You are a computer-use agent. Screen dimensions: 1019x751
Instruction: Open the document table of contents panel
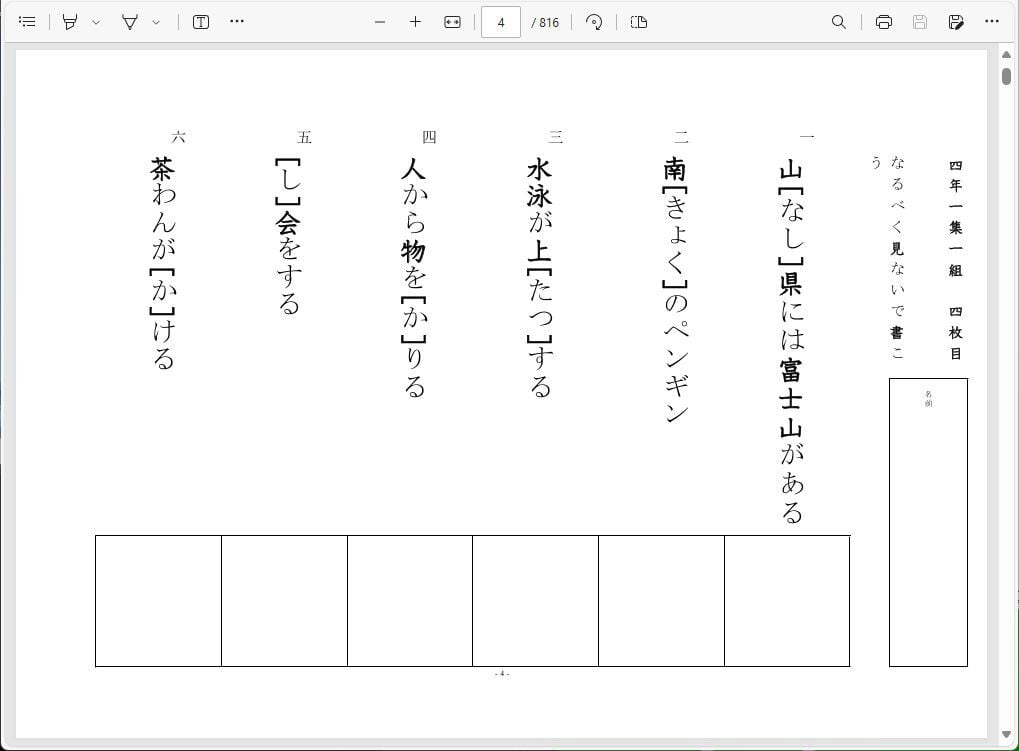(x=27, y=21)
